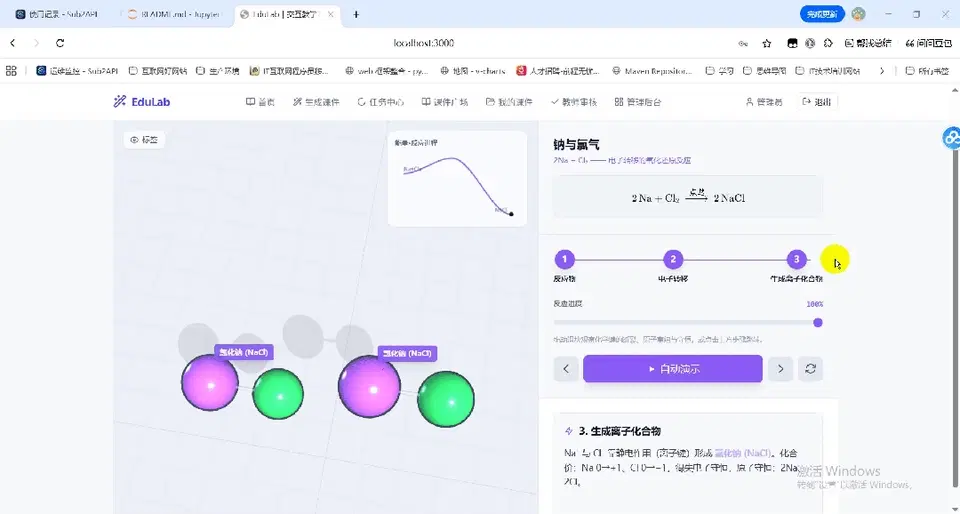Go to next step with right chevron

780,369
